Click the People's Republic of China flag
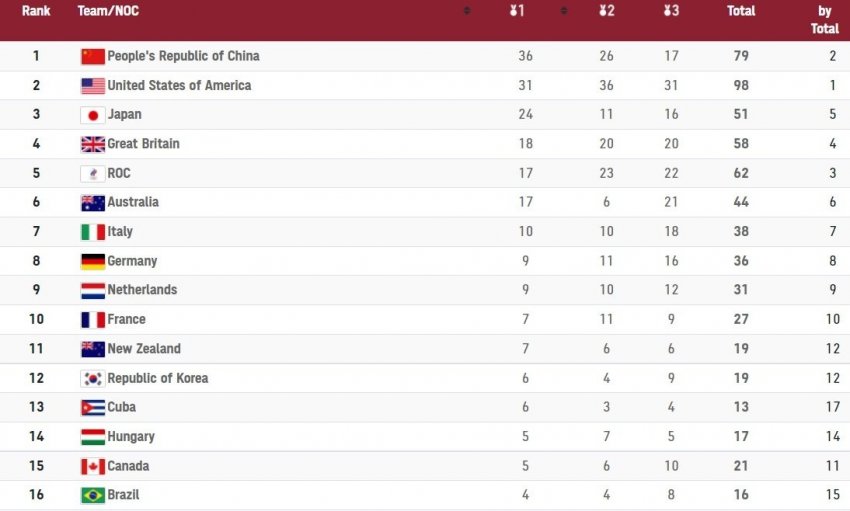Viewport: 850px width, 511px height. click(93, 56)
